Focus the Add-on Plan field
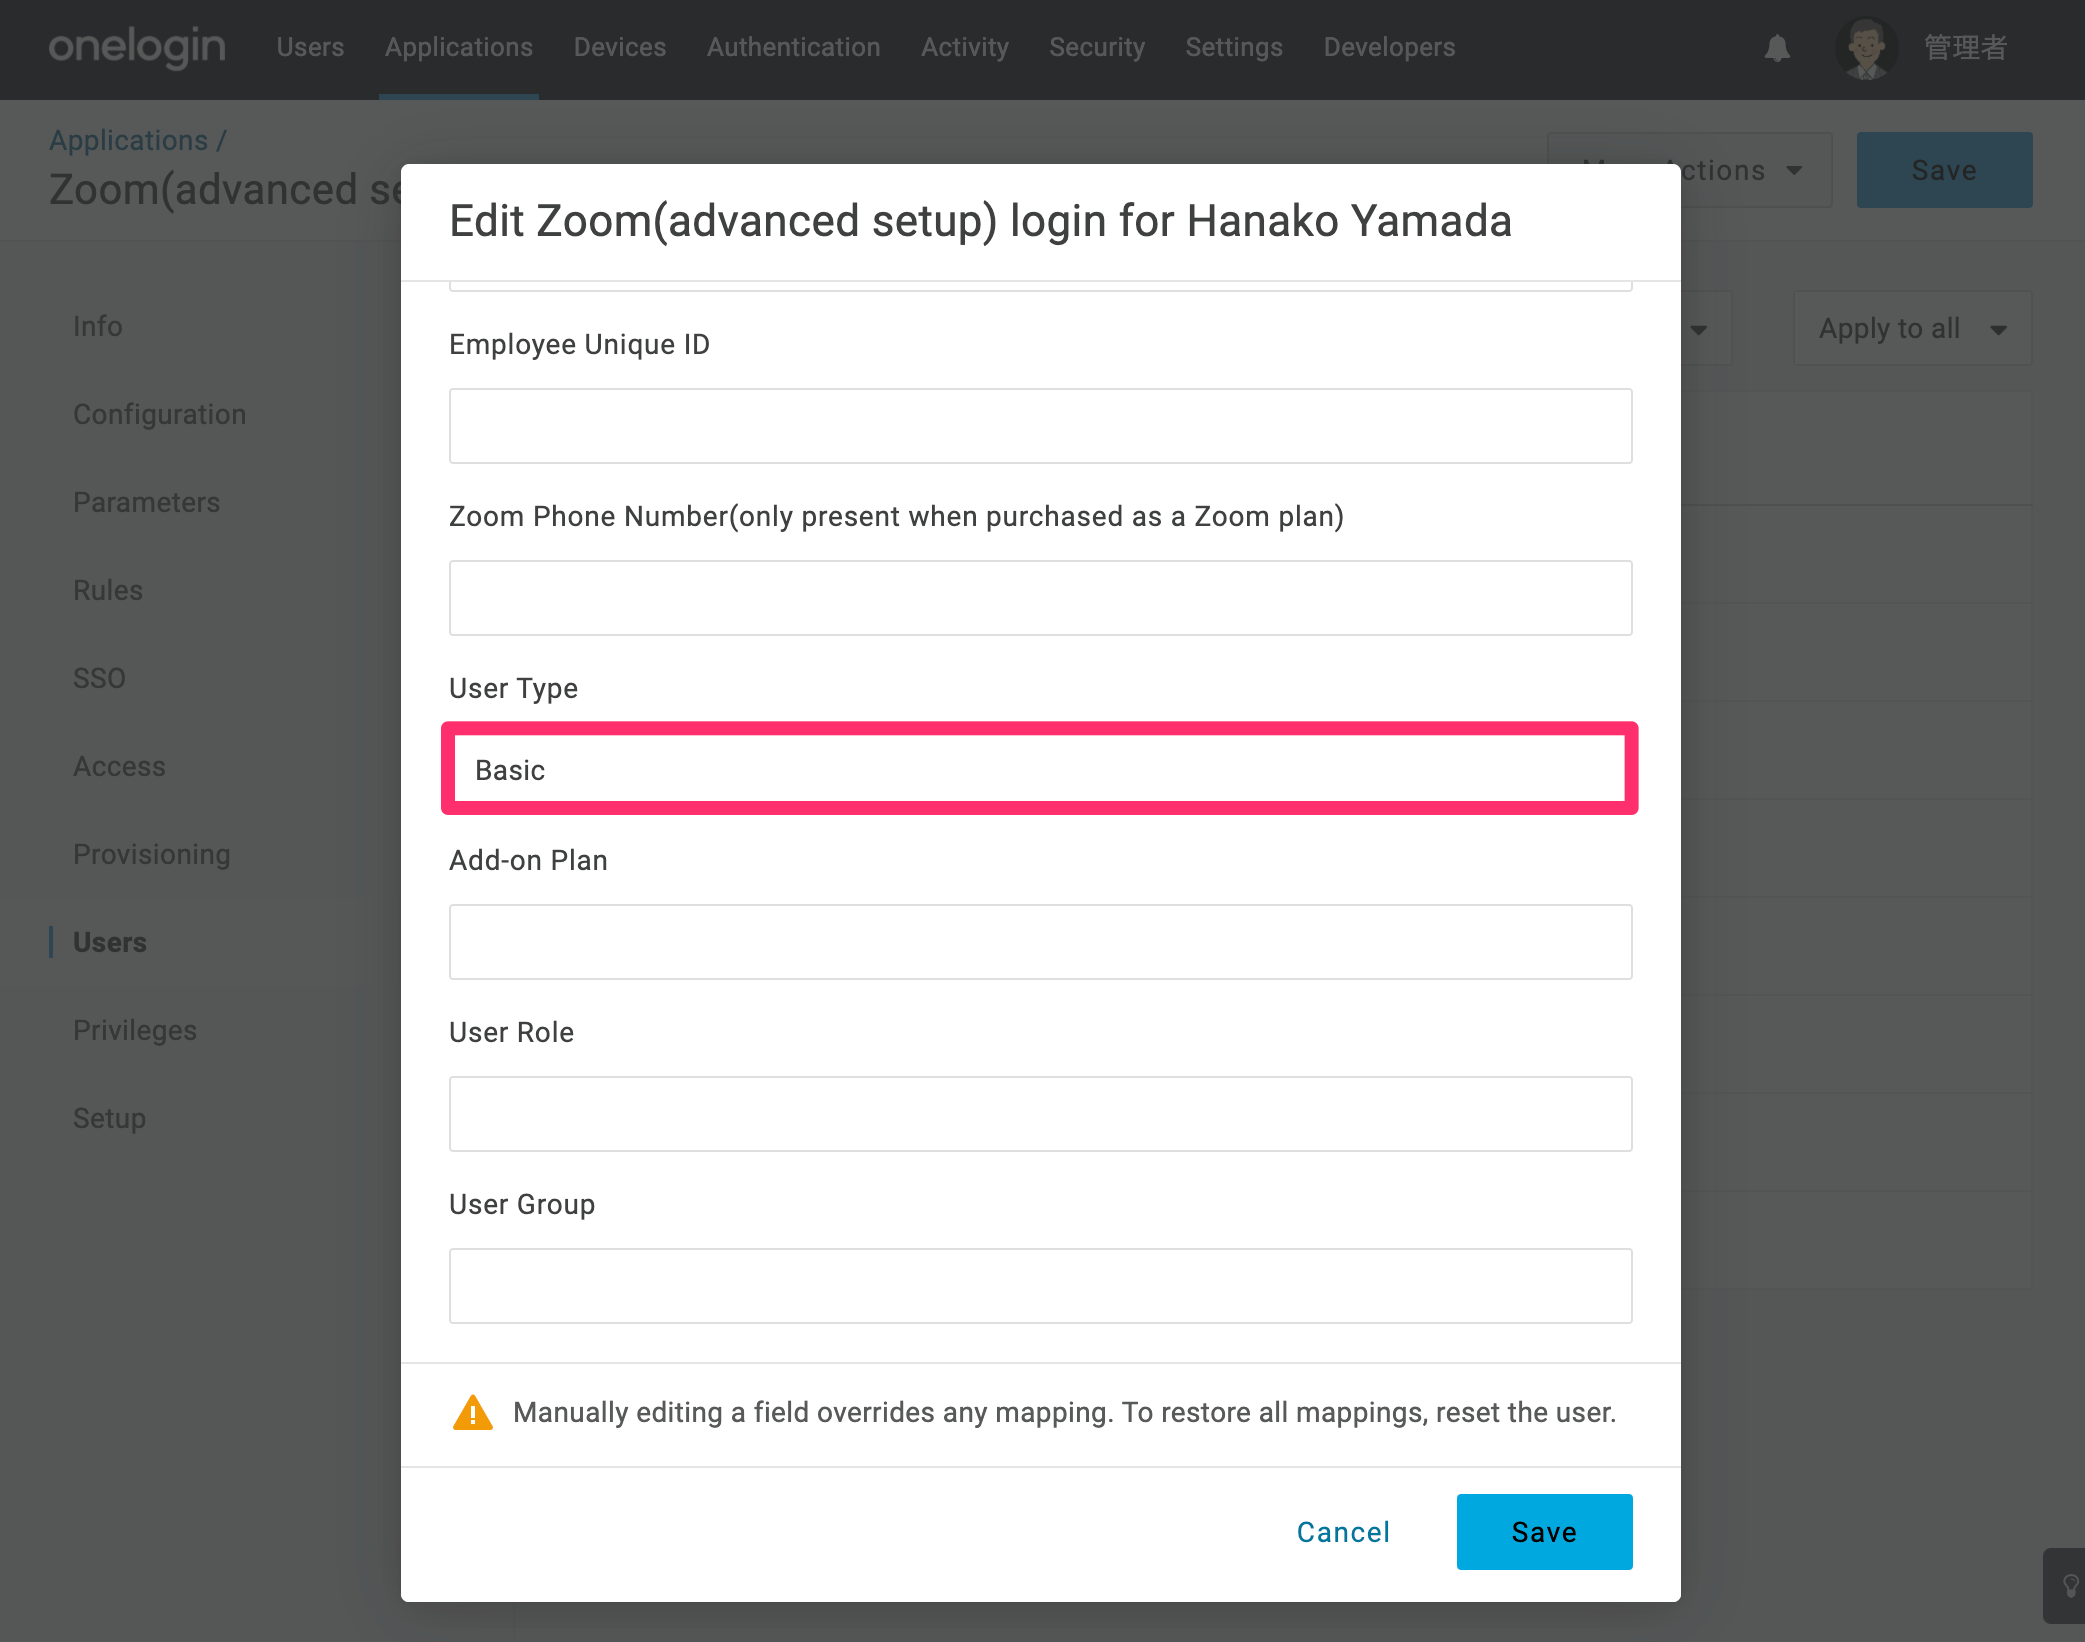The width and height of the screenshot is (2085, 1642). pyautogui.click(x=1041, y=942)
